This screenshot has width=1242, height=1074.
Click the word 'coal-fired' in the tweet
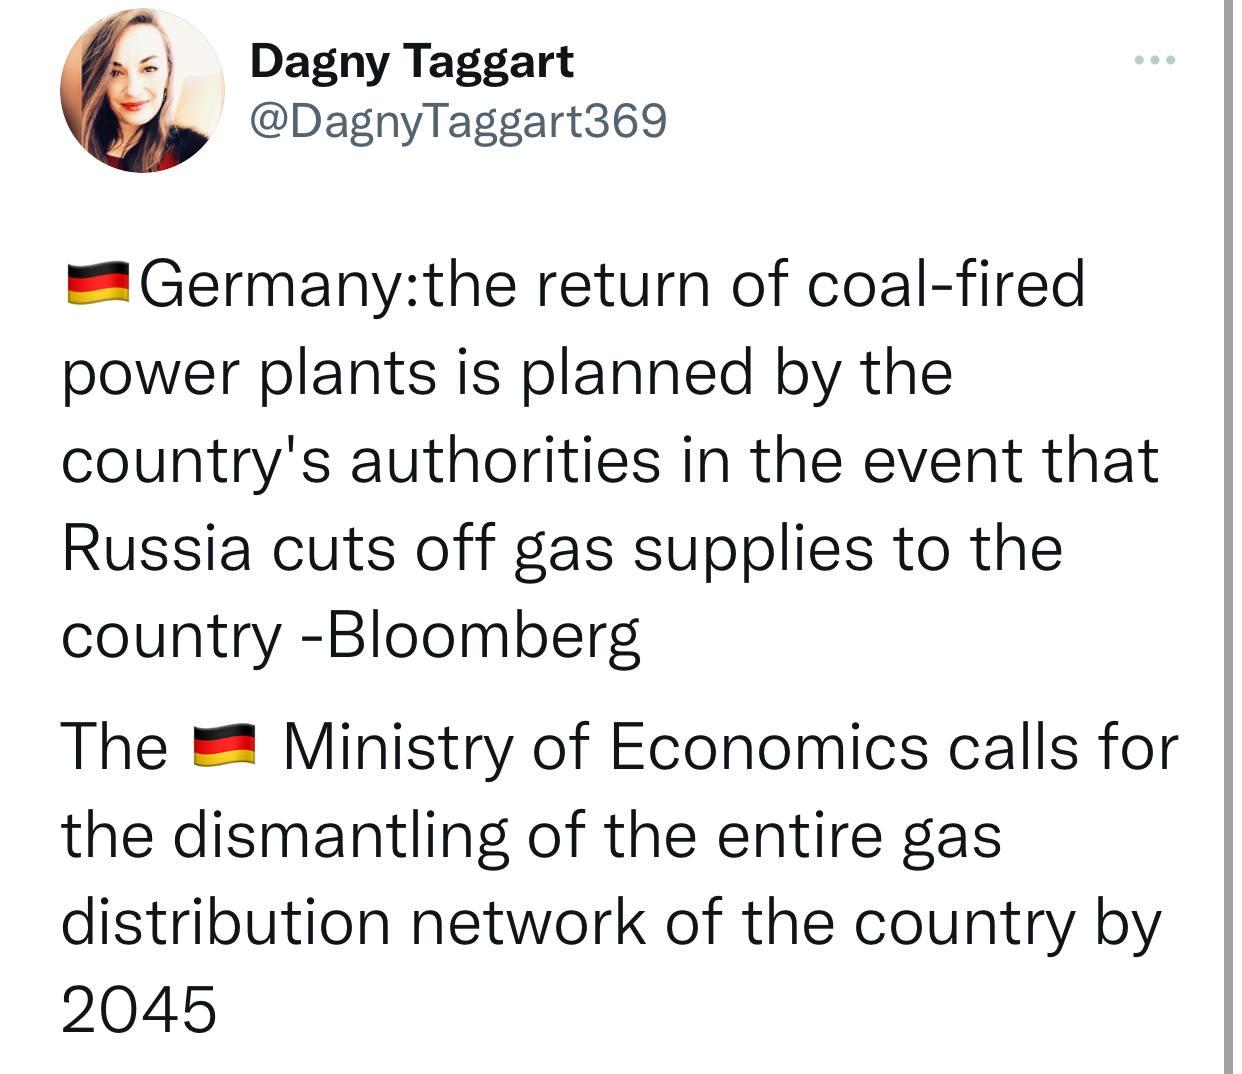point(945,283)
